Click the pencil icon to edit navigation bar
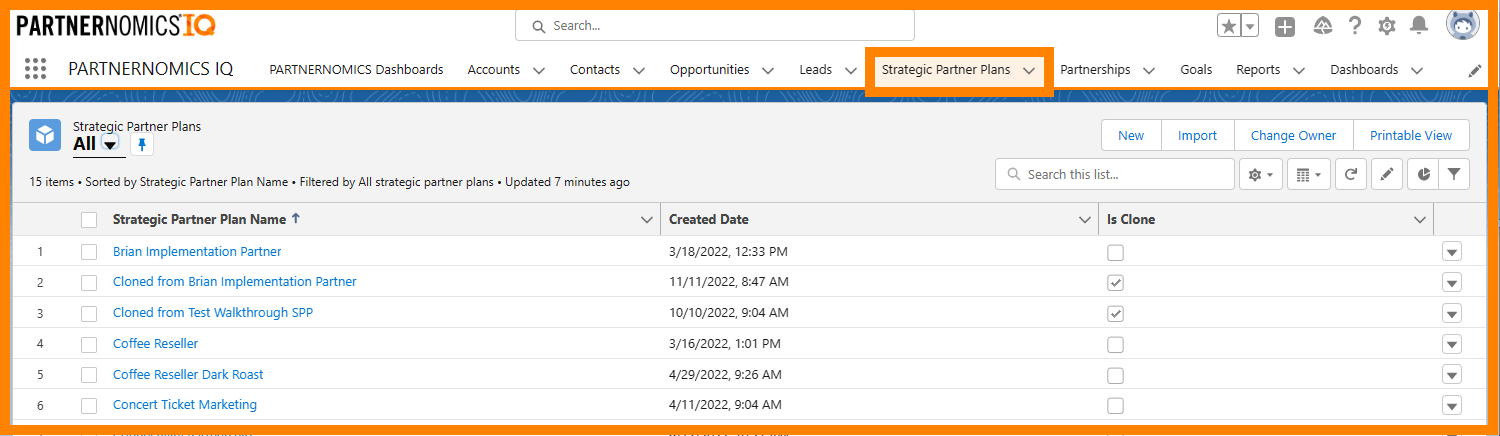 (x=1474, y=70)
